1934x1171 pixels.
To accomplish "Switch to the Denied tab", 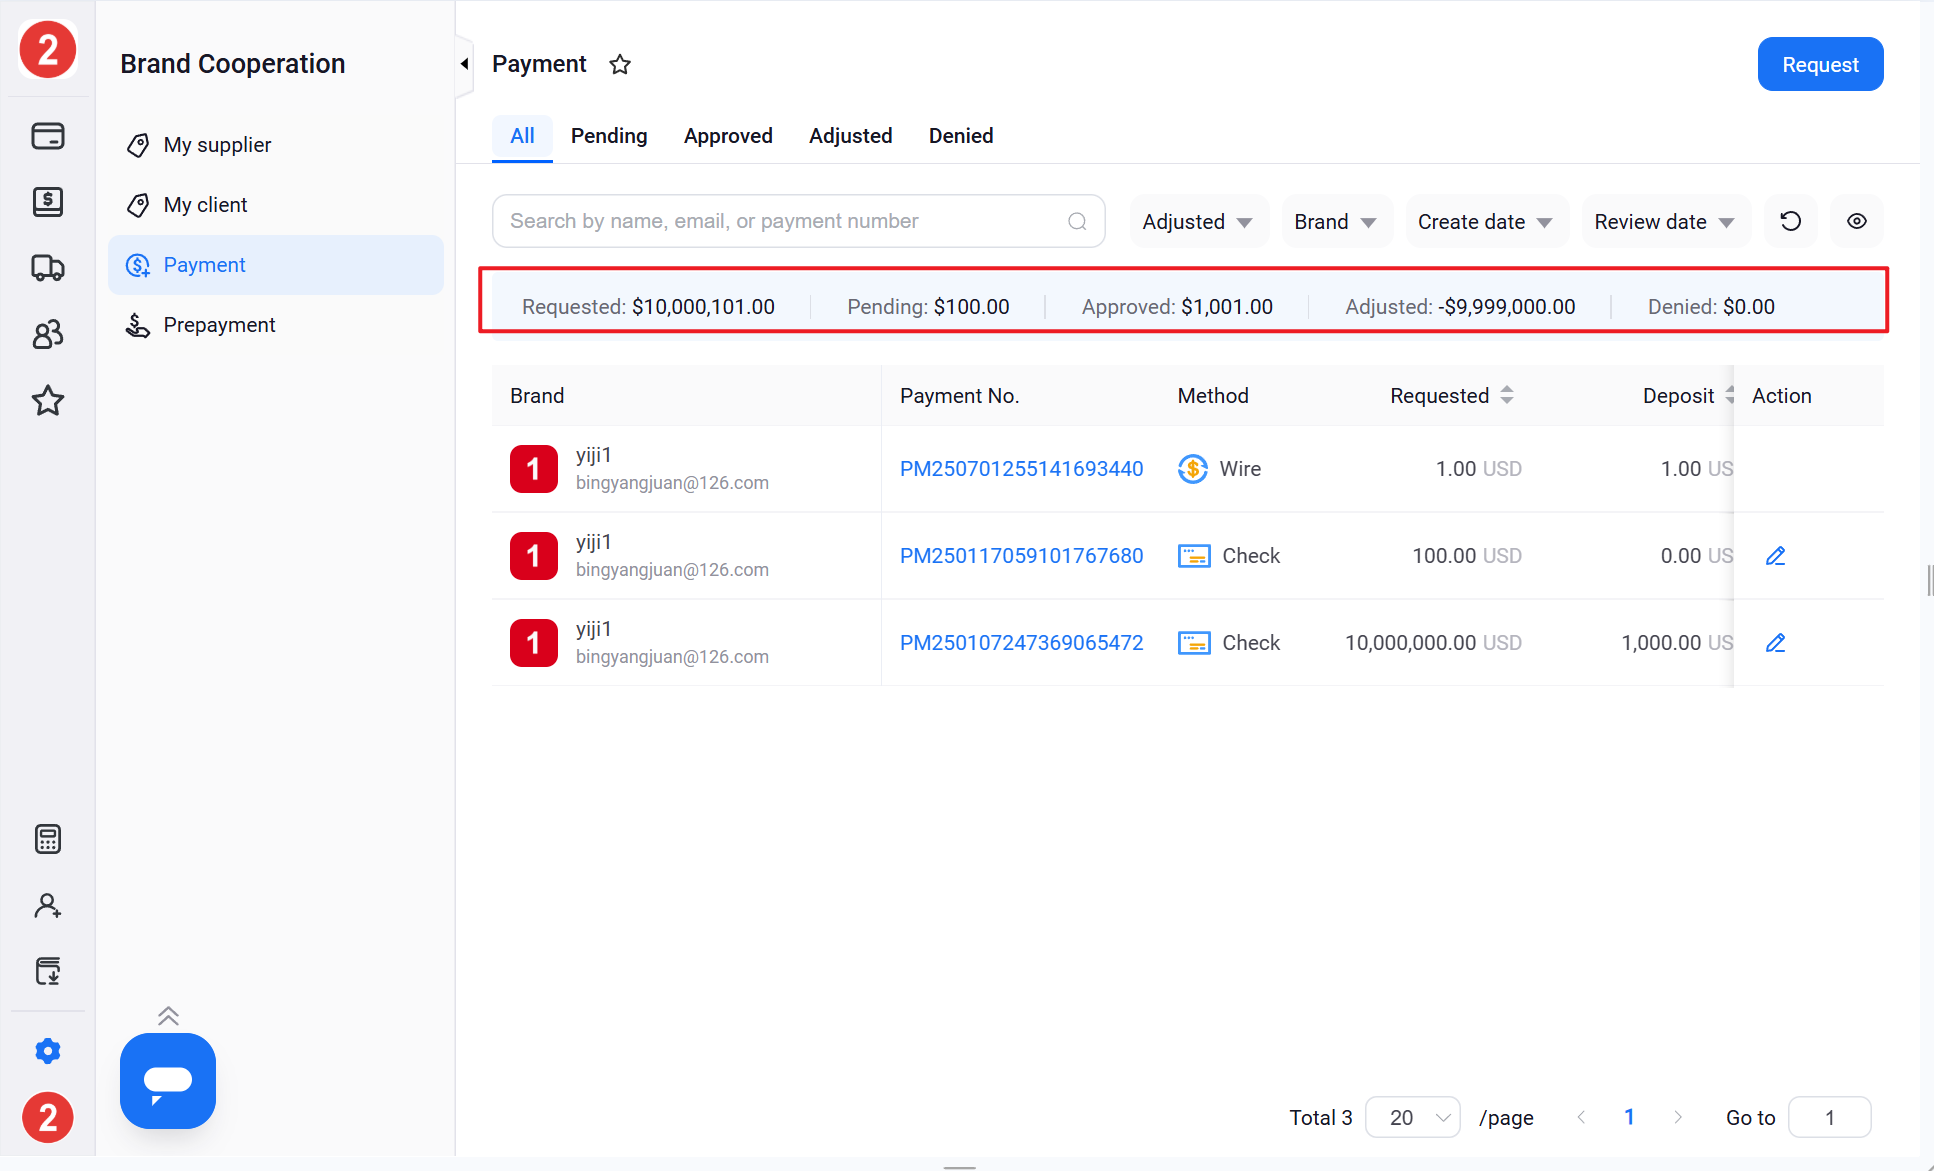I will (961, 136).
